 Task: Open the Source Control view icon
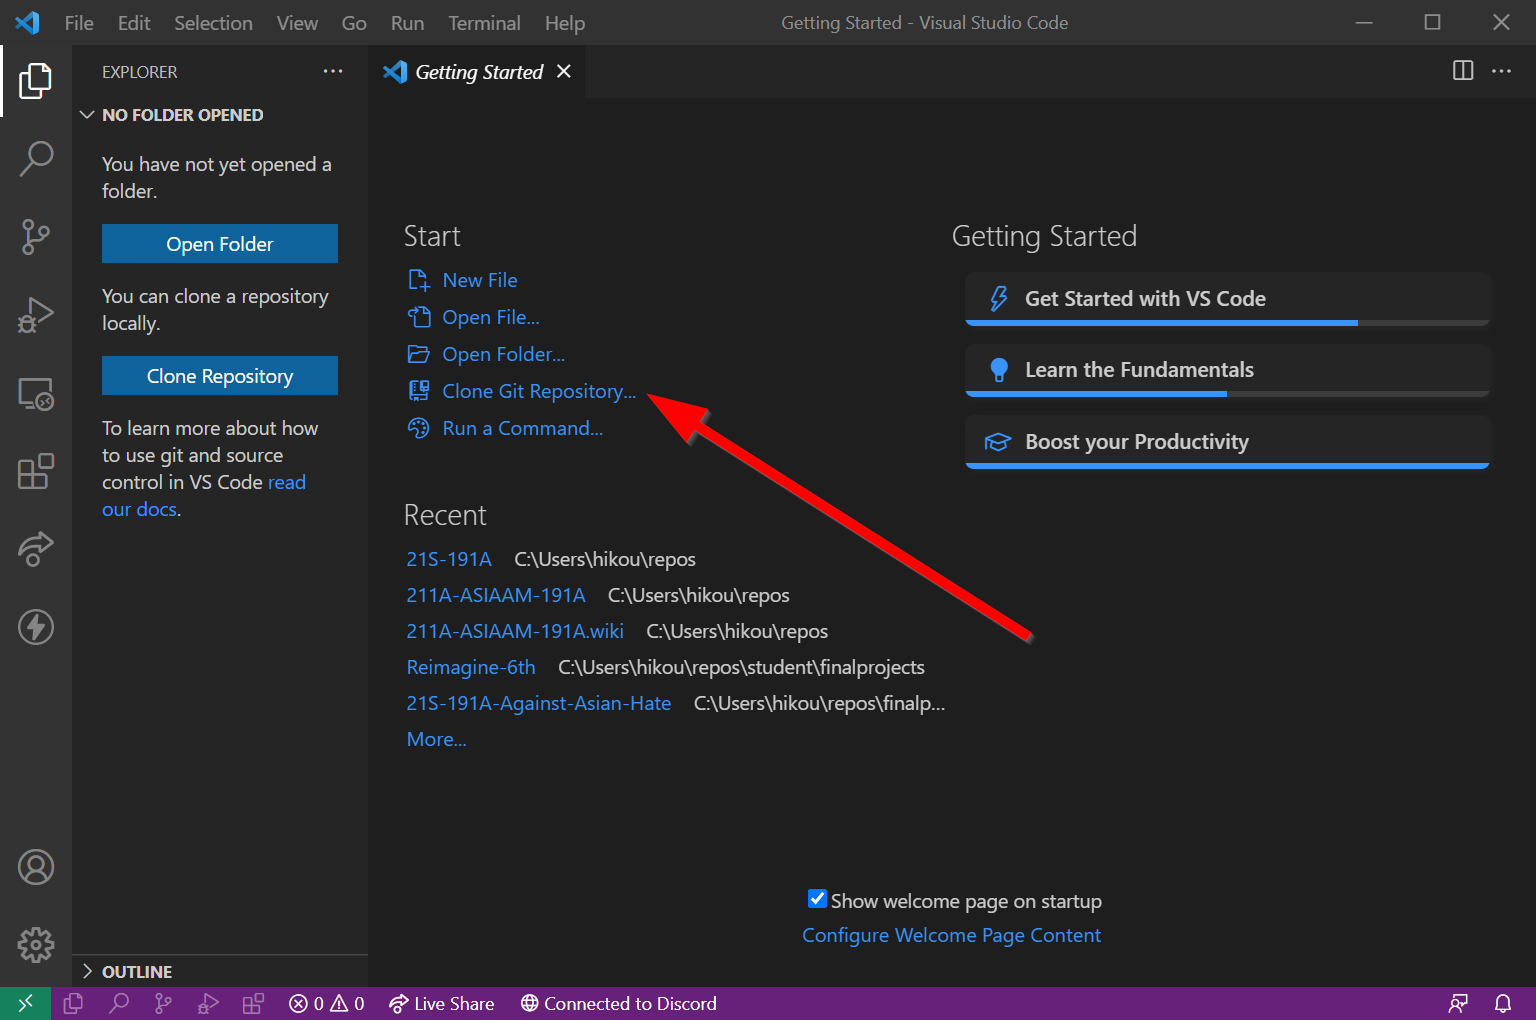tap(36, 237)
